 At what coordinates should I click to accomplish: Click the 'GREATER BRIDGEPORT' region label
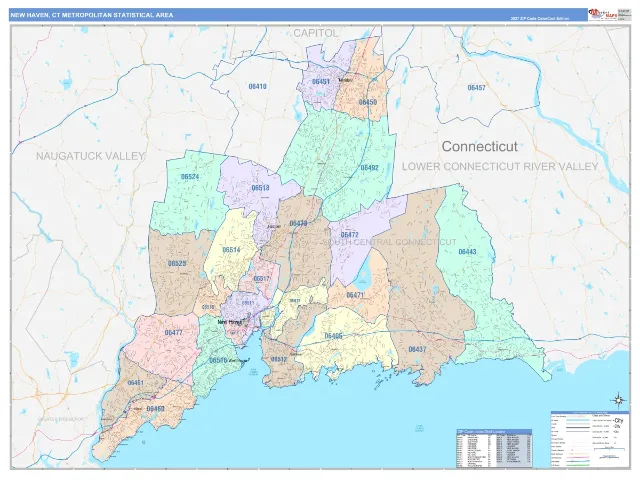coord(60,419)
